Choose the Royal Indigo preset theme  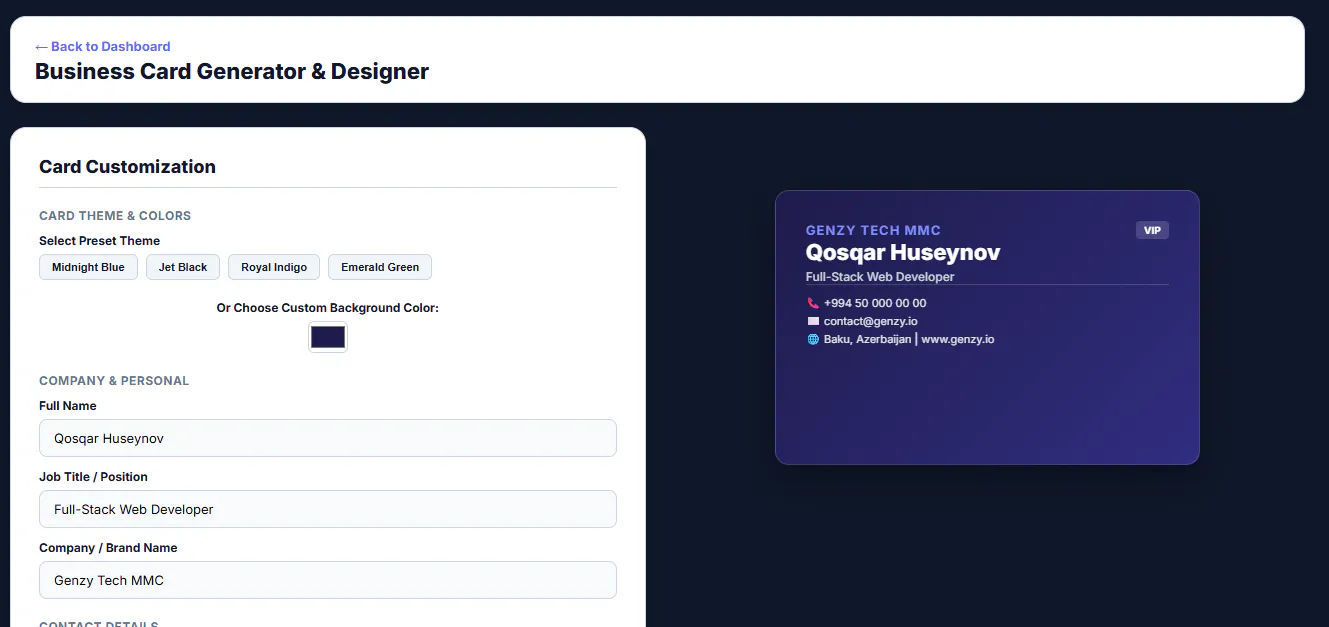click(274, 267)
